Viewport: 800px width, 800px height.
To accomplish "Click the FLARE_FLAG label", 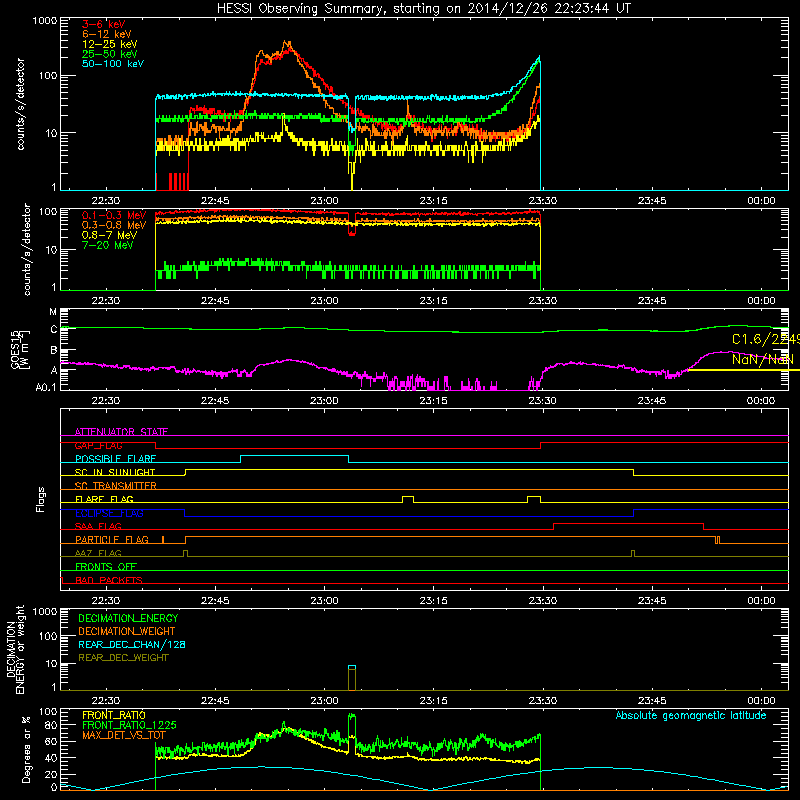I will tap(104, 499).
